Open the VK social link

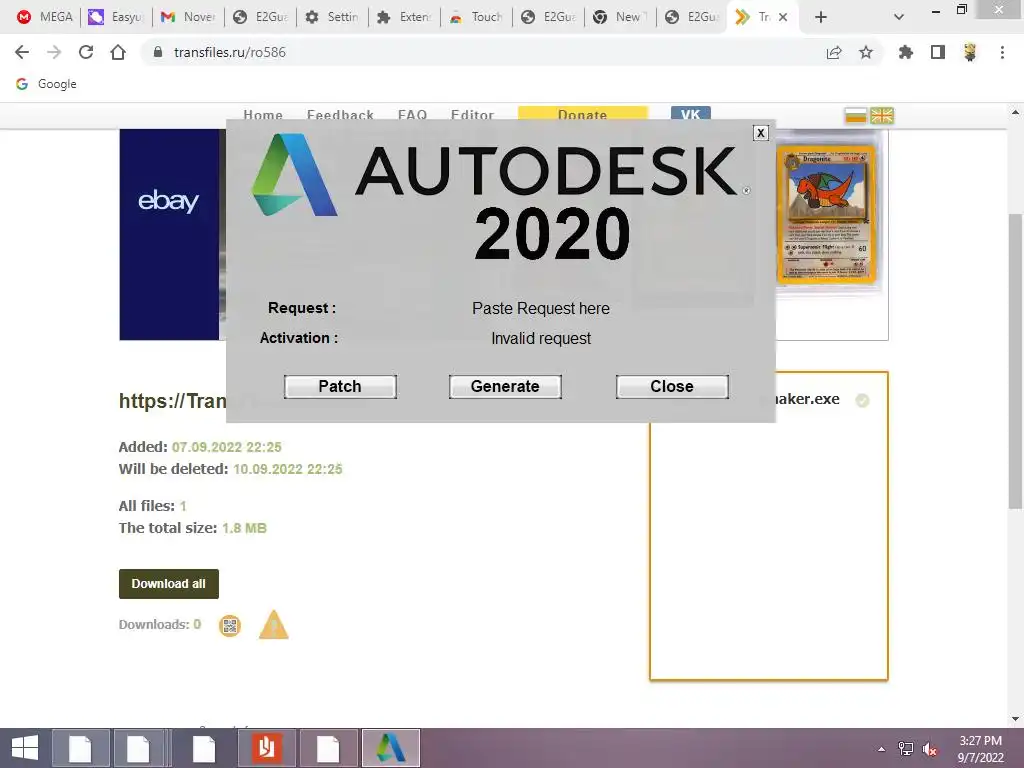click(x=690, y=114)
